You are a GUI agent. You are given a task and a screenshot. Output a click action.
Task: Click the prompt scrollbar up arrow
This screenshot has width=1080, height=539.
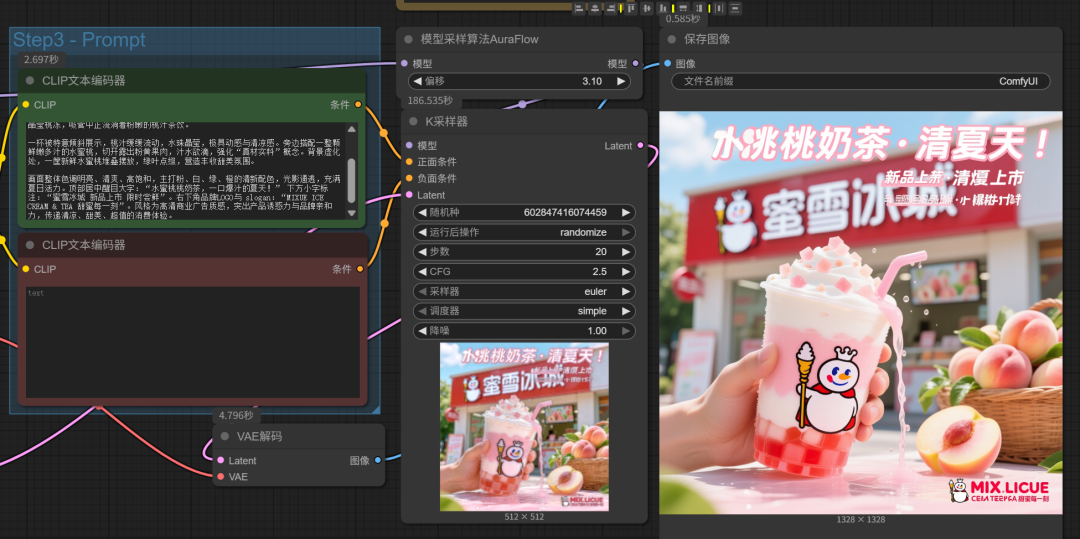pos(352,129)
